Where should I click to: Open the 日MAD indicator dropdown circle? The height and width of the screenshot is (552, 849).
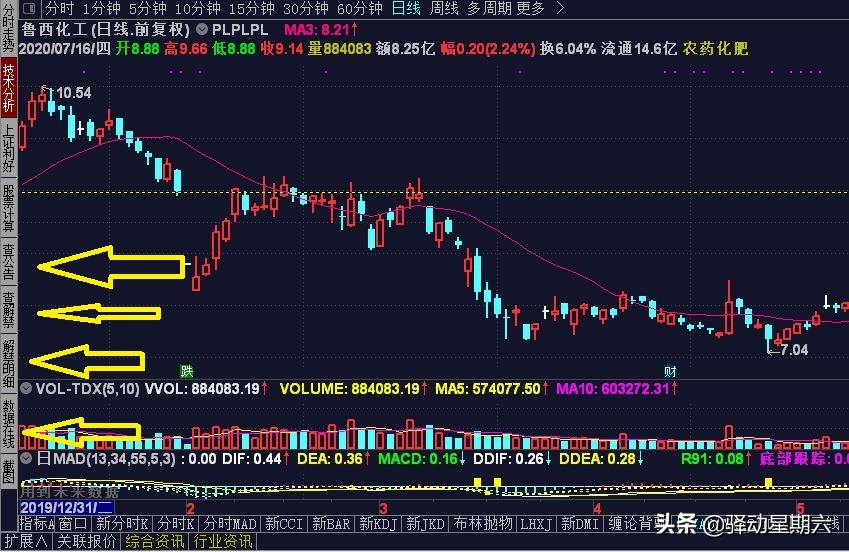click(x=26, y=458)
